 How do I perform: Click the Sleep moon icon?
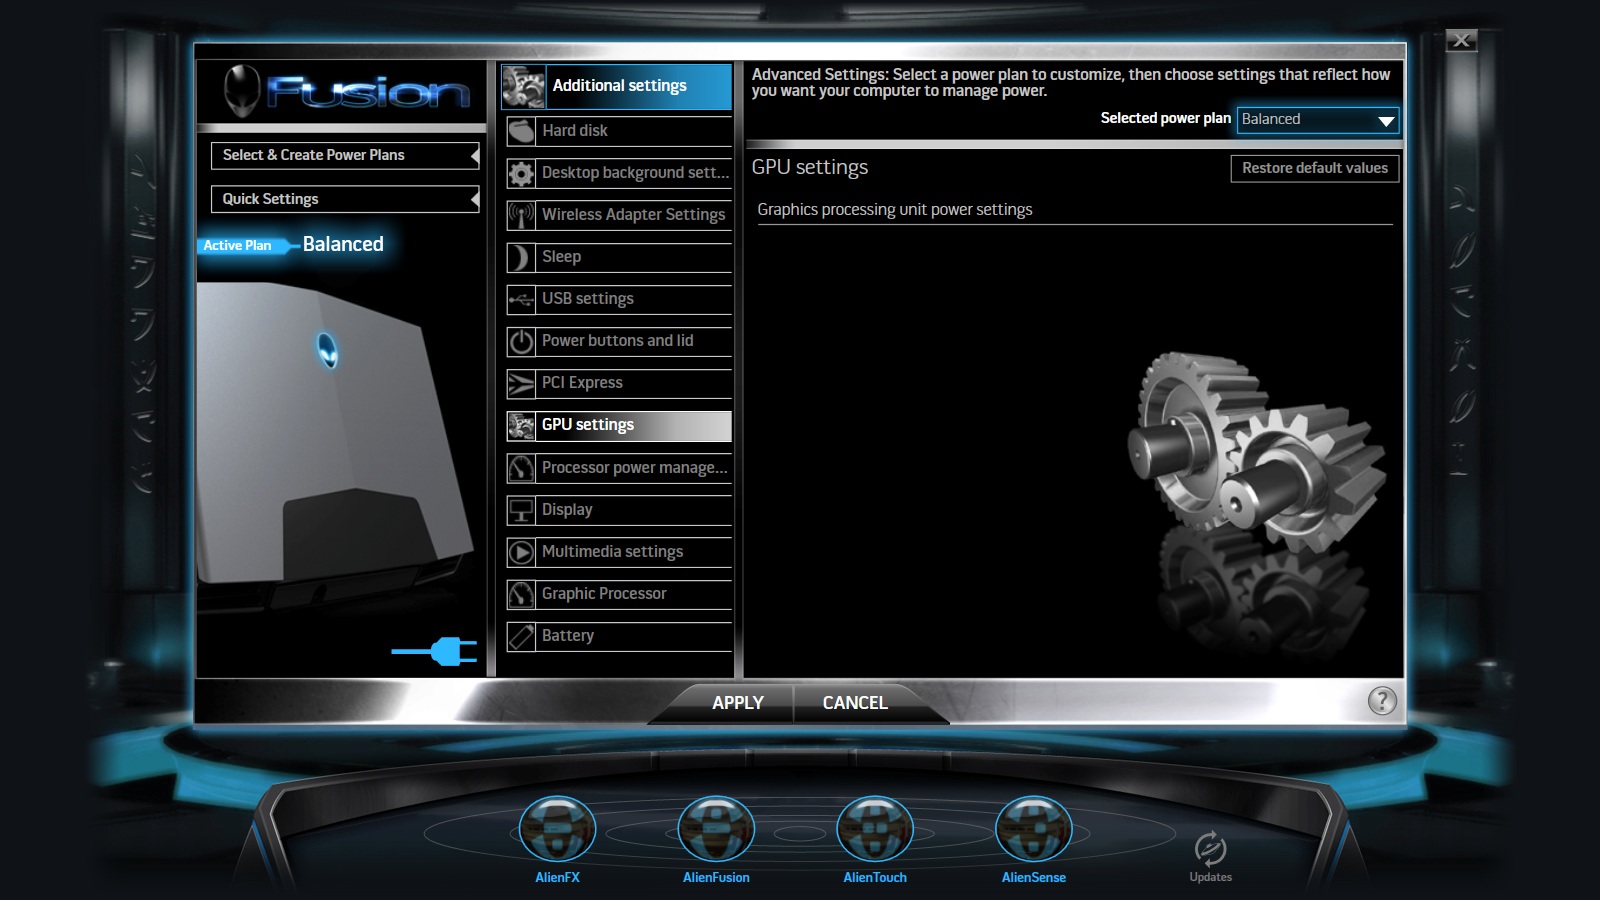[521, 257]
